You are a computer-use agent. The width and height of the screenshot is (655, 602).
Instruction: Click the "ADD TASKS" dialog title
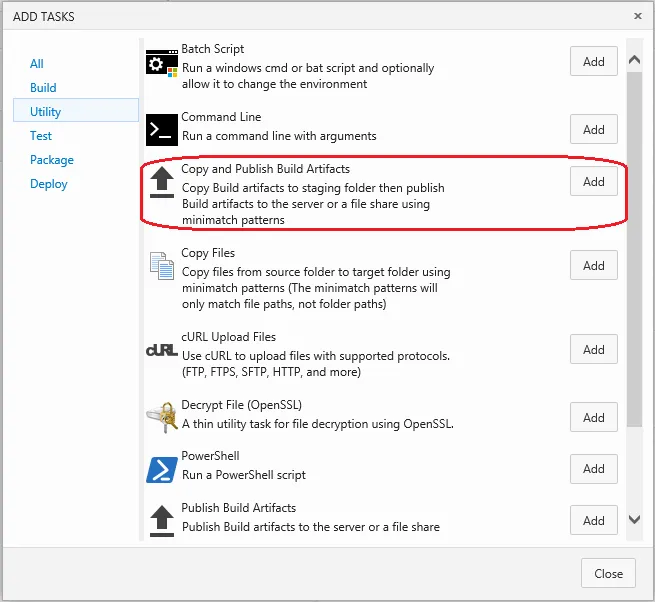pyautogui.click(x=43, y=17)
